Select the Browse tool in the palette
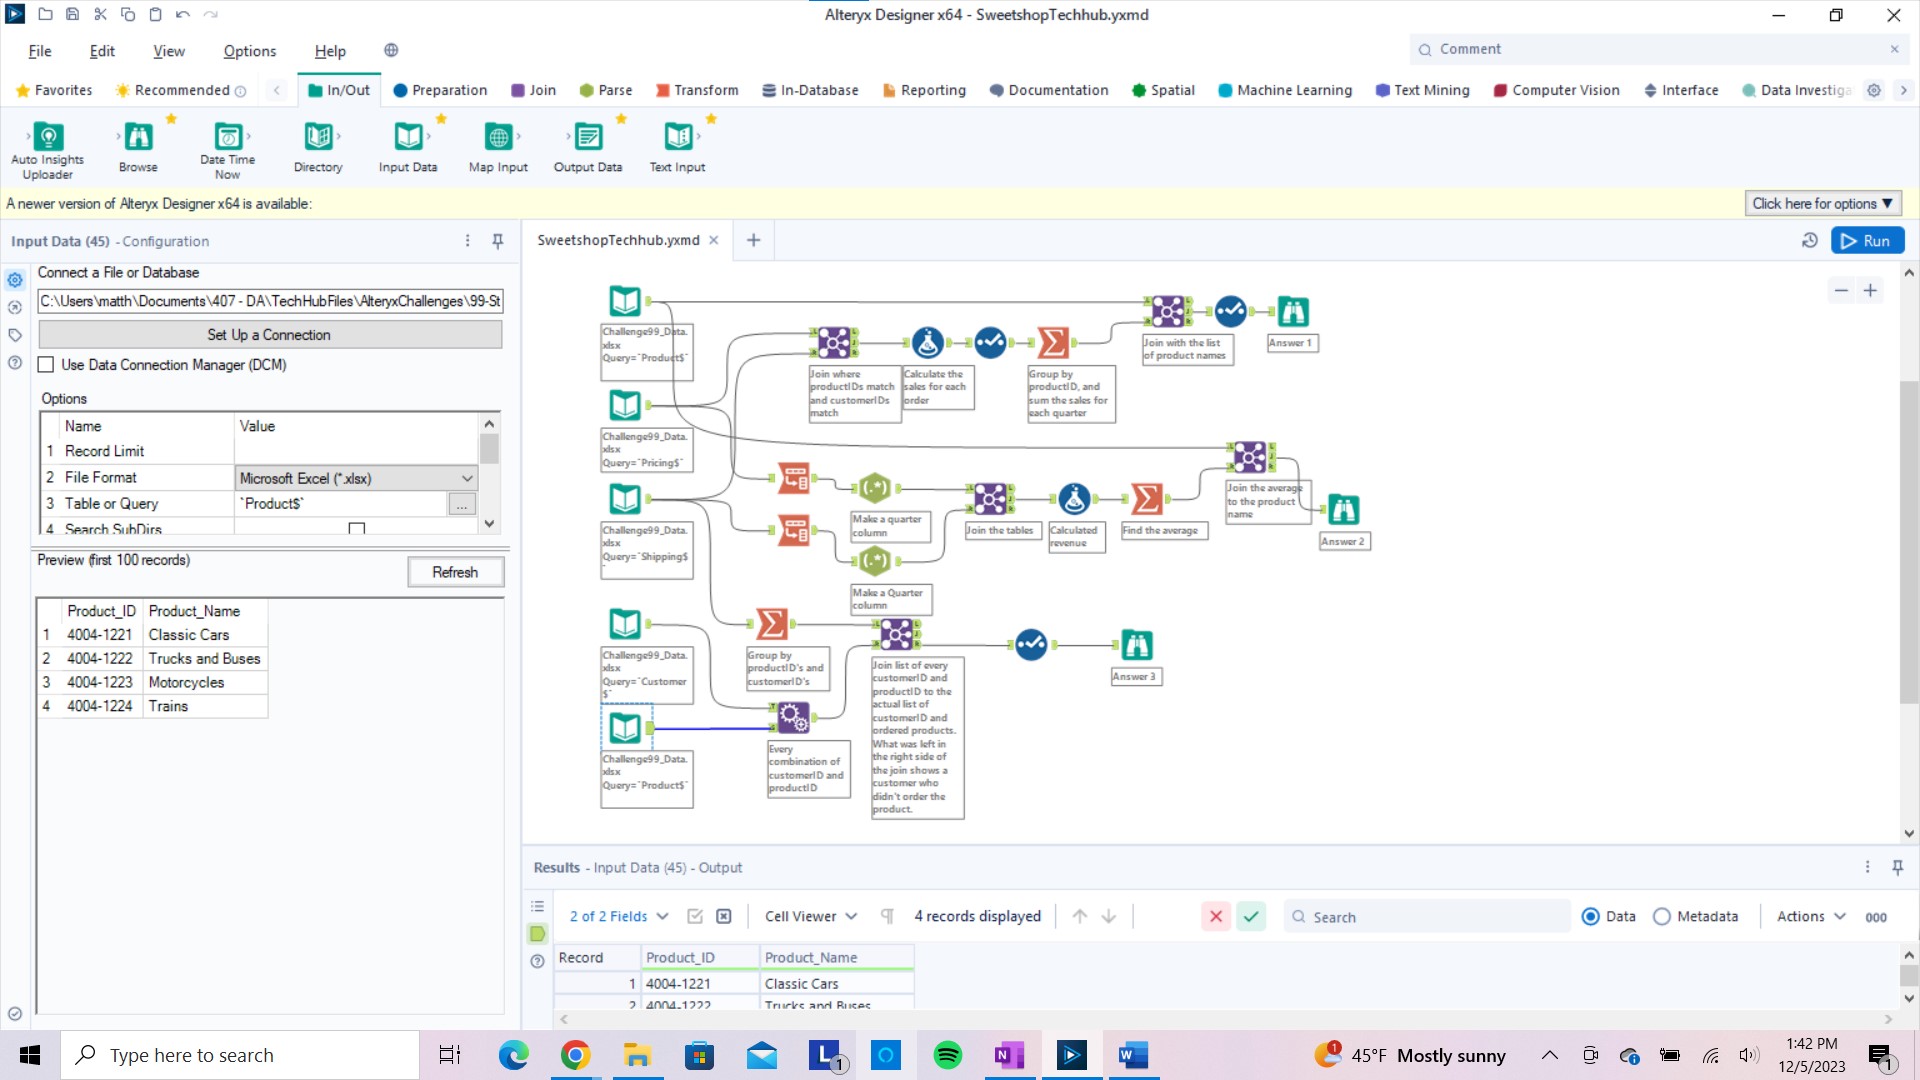 tap(138, 137)
